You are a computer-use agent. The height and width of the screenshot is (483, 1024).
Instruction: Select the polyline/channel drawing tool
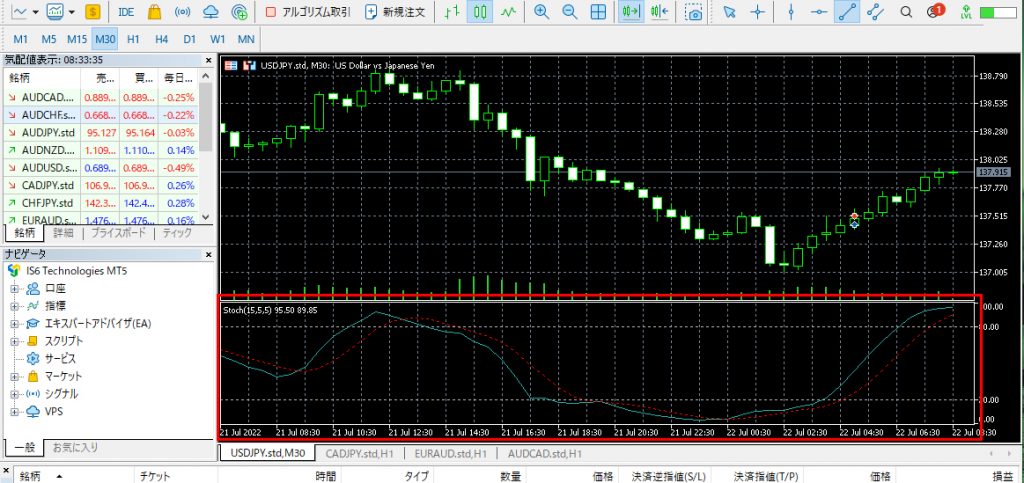[875, 12]
